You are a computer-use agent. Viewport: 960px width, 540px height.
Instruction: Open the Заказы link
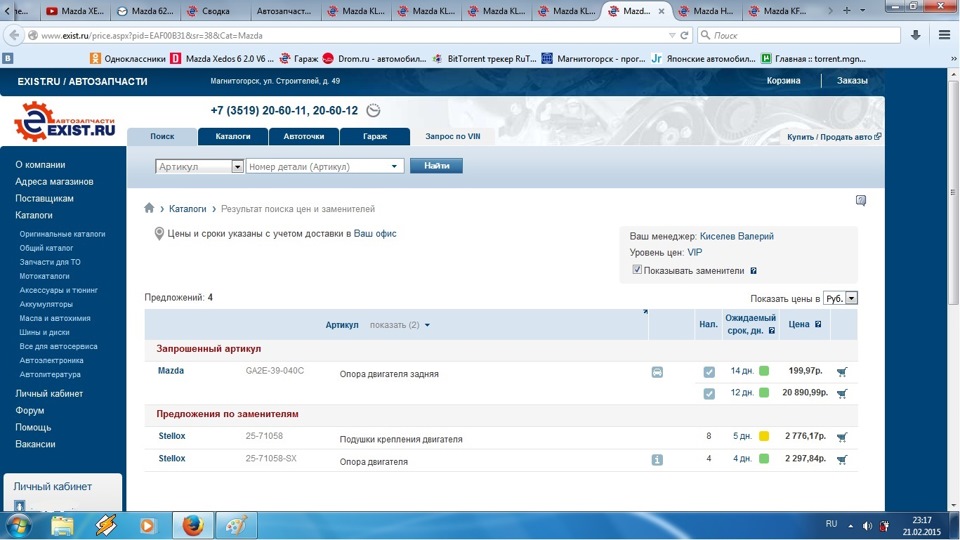852,81
